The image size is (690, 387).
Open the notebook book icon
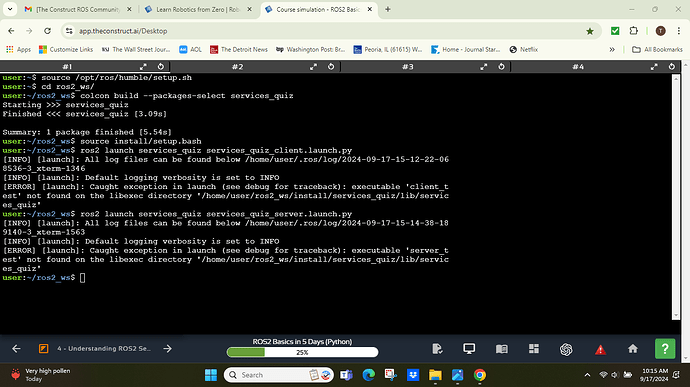coord(502,349)
